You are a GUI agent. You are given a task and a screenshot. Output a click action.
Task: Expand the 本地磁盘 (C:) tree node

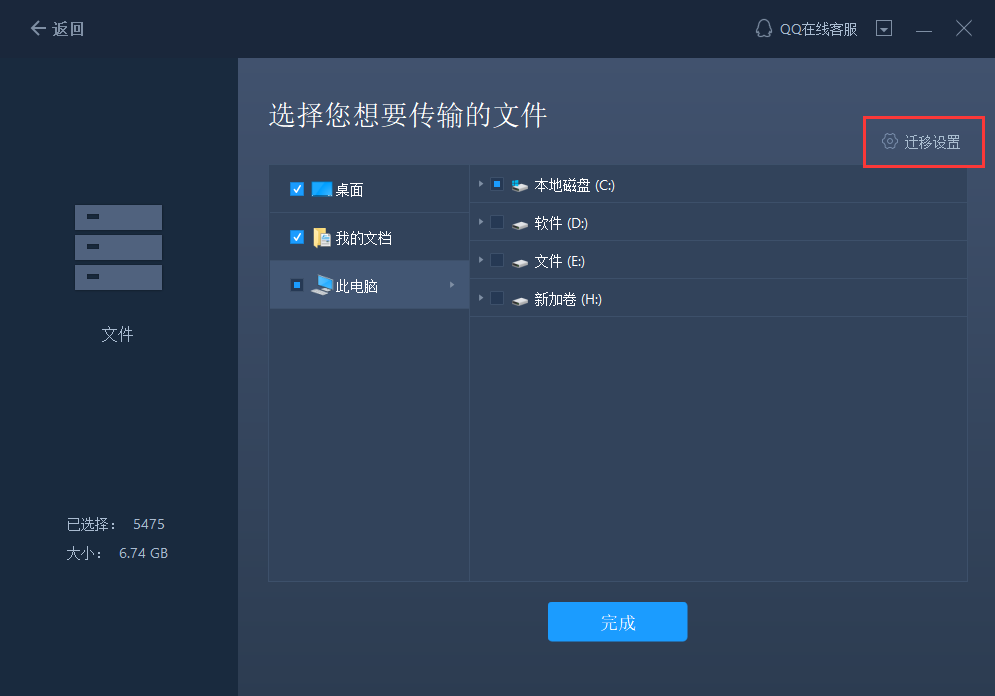(x=480, y=184)
